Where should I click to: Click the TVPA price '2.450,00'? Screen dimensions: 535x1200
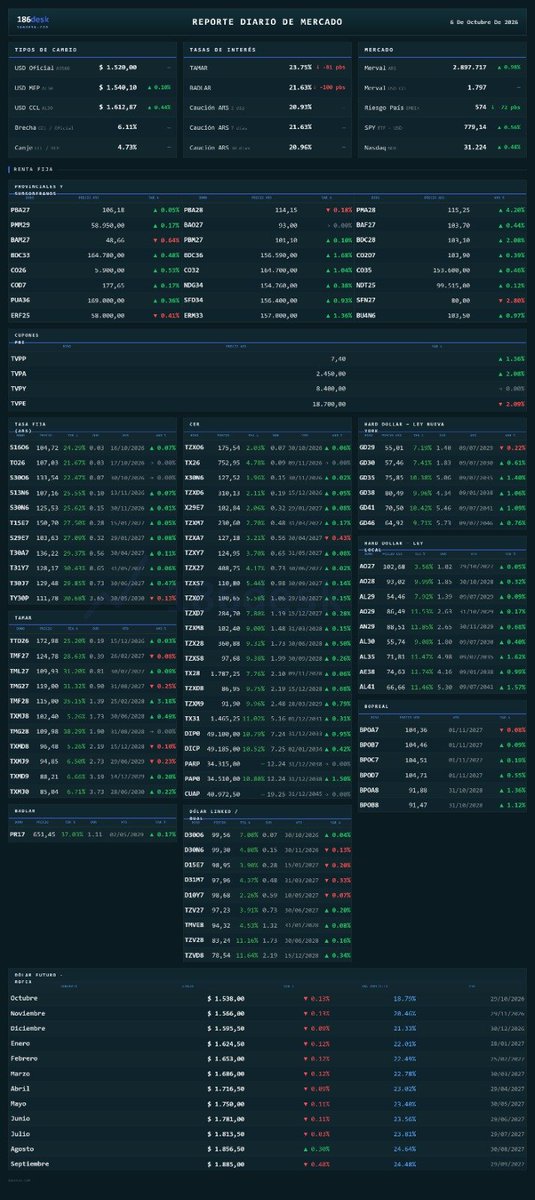pyautogui.click(x=330, y=373)
